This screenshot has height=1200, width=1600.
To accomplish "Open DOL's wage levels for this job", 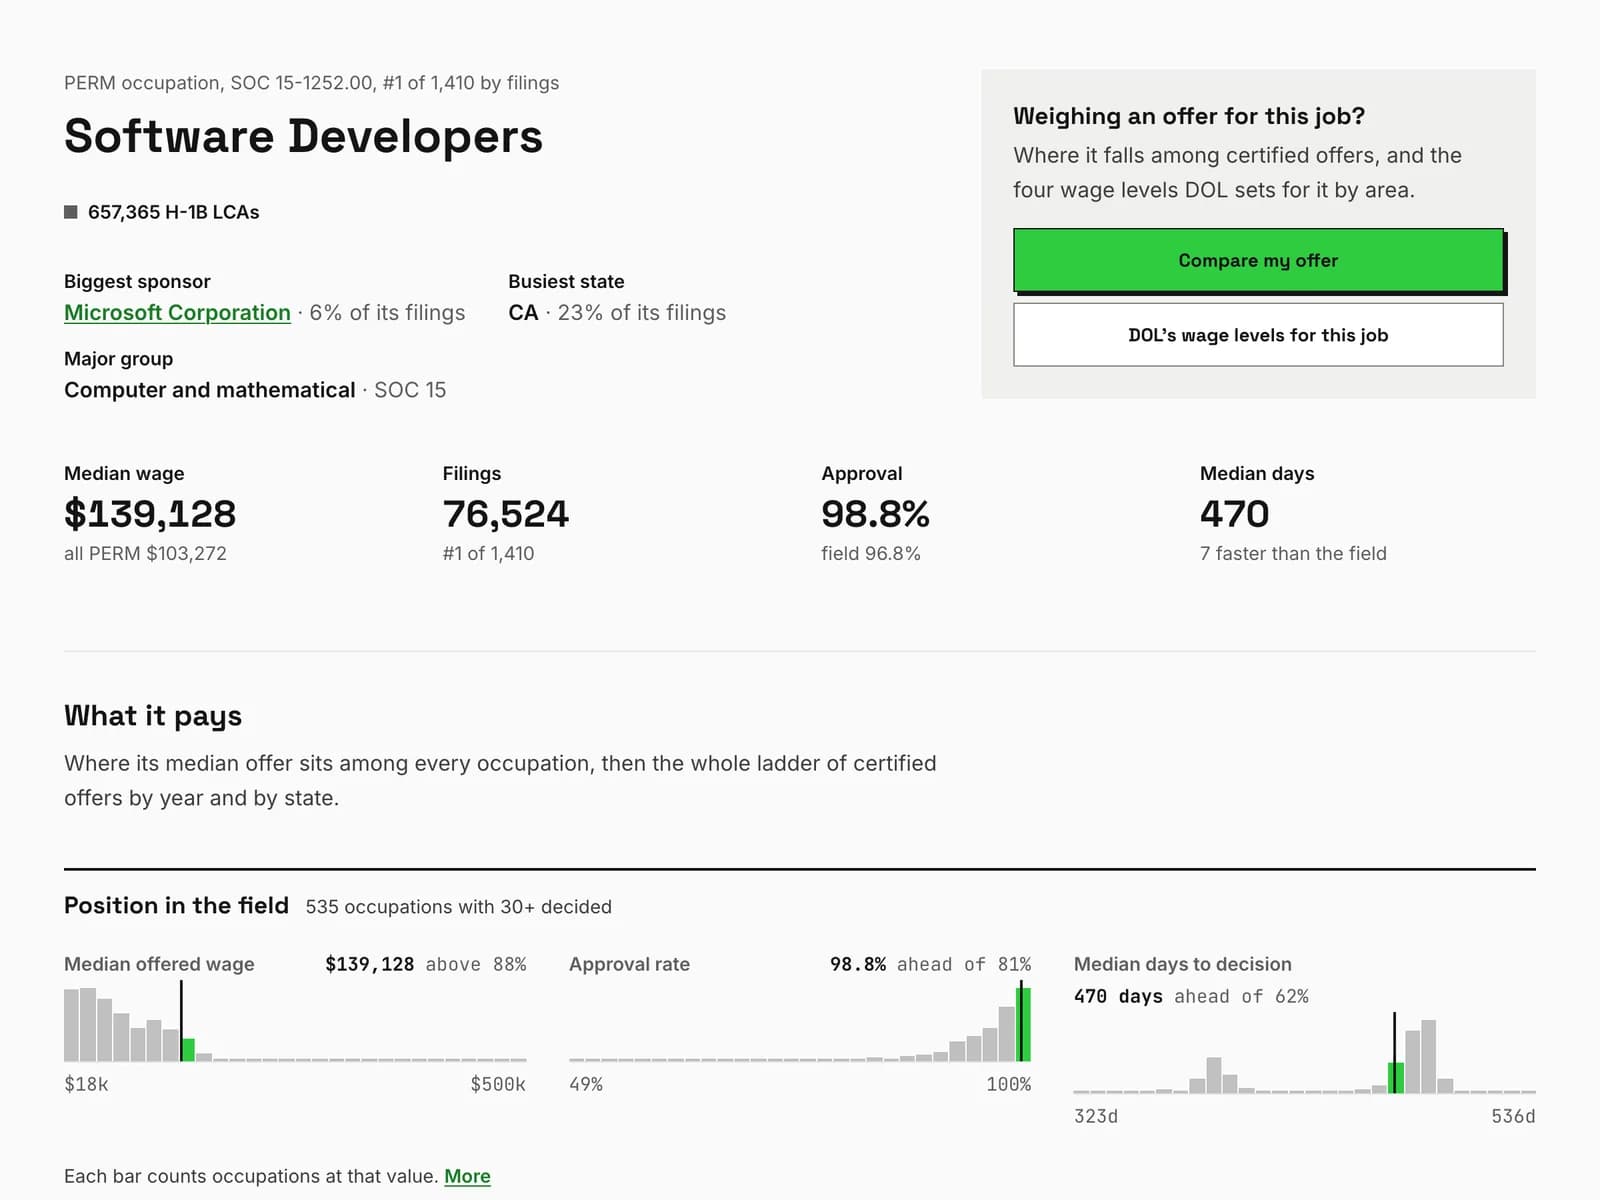I will (x=1258, y=335).
